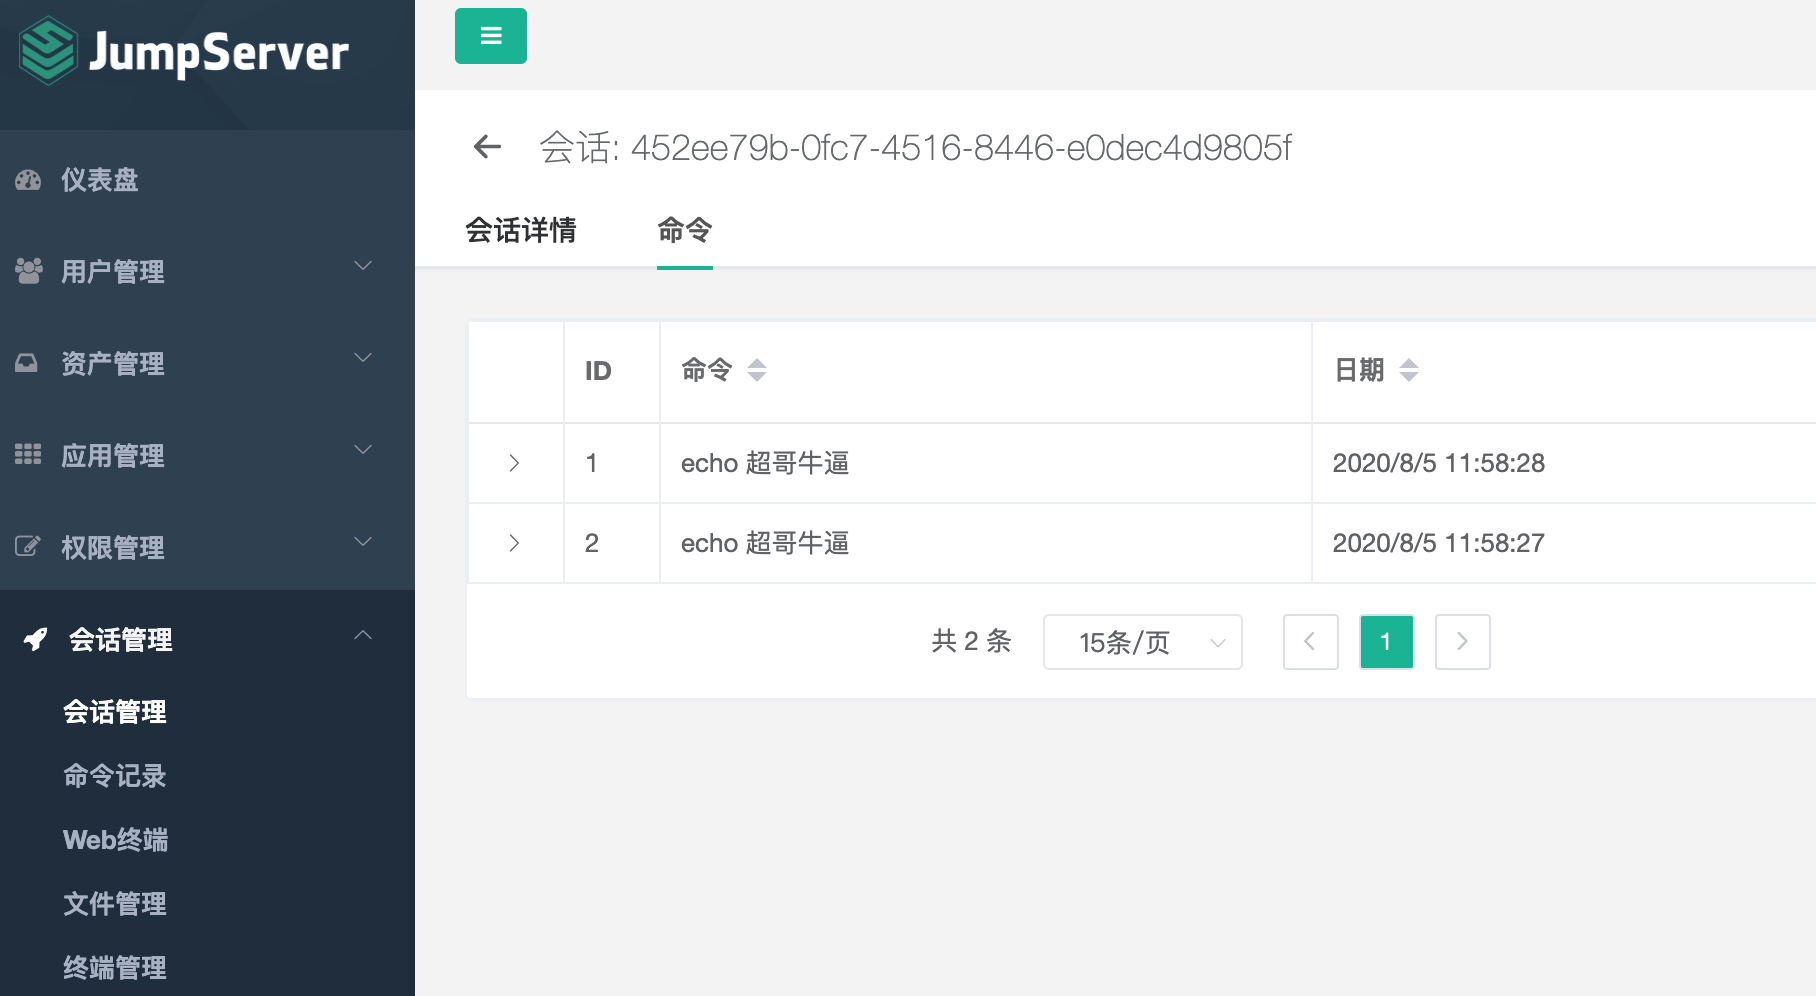Click the ID column header
The width and height of the screenshot is (1816, 996).
tap(598, 371)
